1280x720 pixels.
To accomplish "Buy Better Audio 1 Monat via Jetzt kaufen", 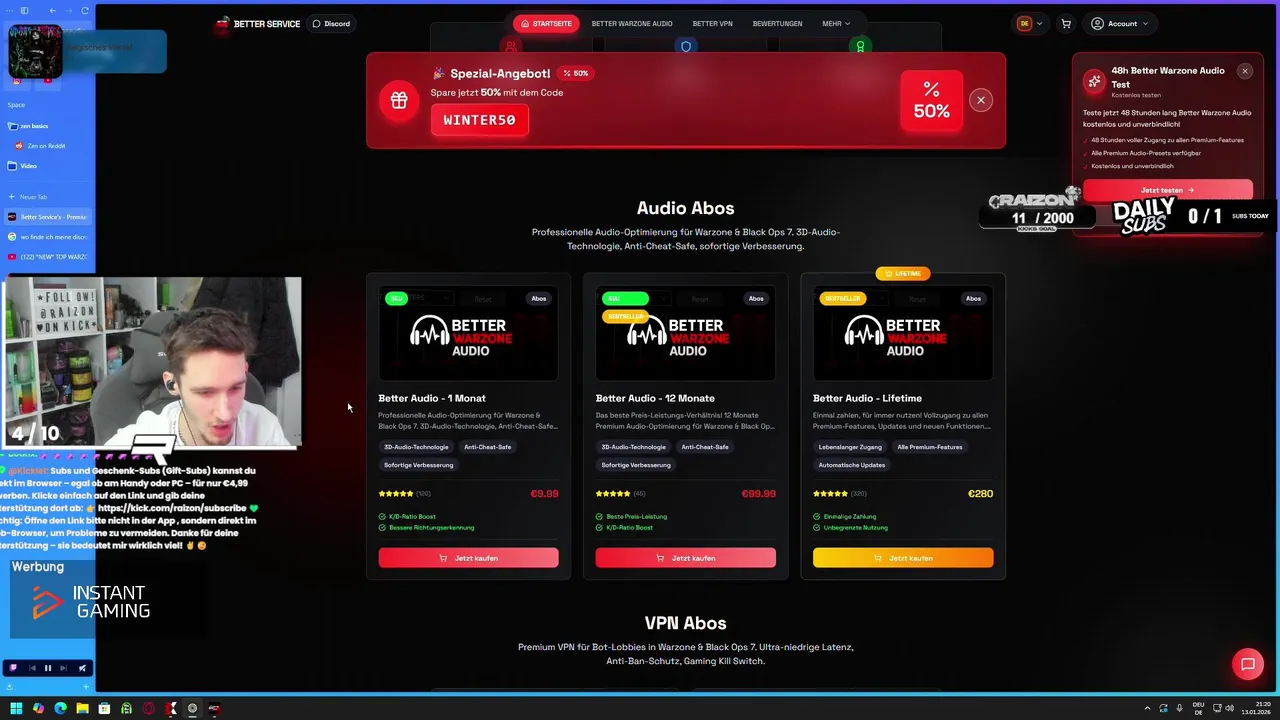I will (x=468, y=558).
